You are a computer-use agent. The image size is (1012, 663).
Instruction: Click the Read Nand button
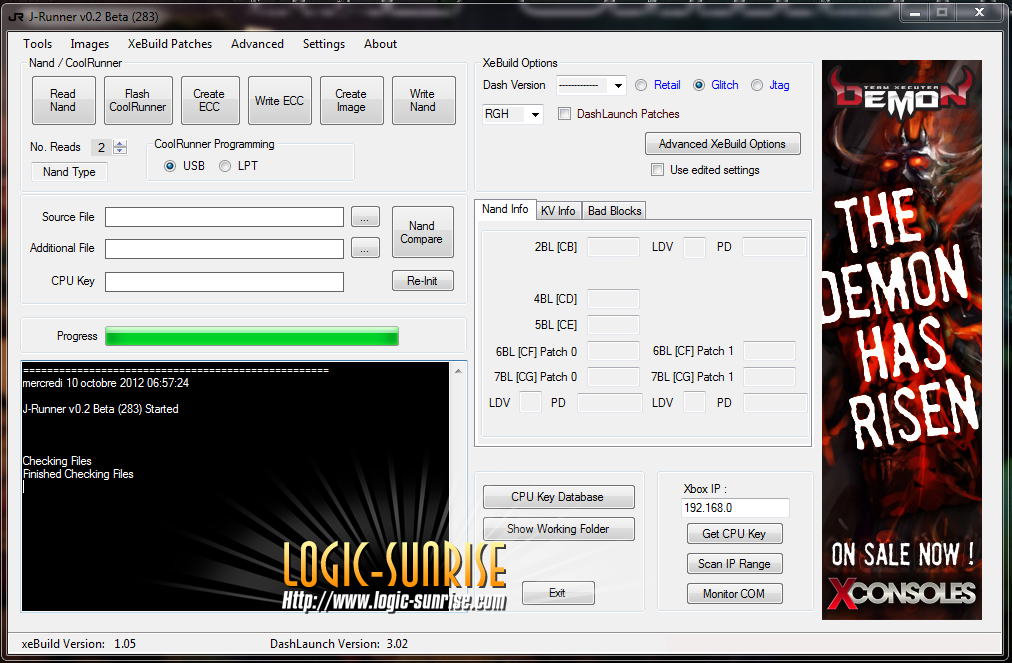tap(63, 101)
